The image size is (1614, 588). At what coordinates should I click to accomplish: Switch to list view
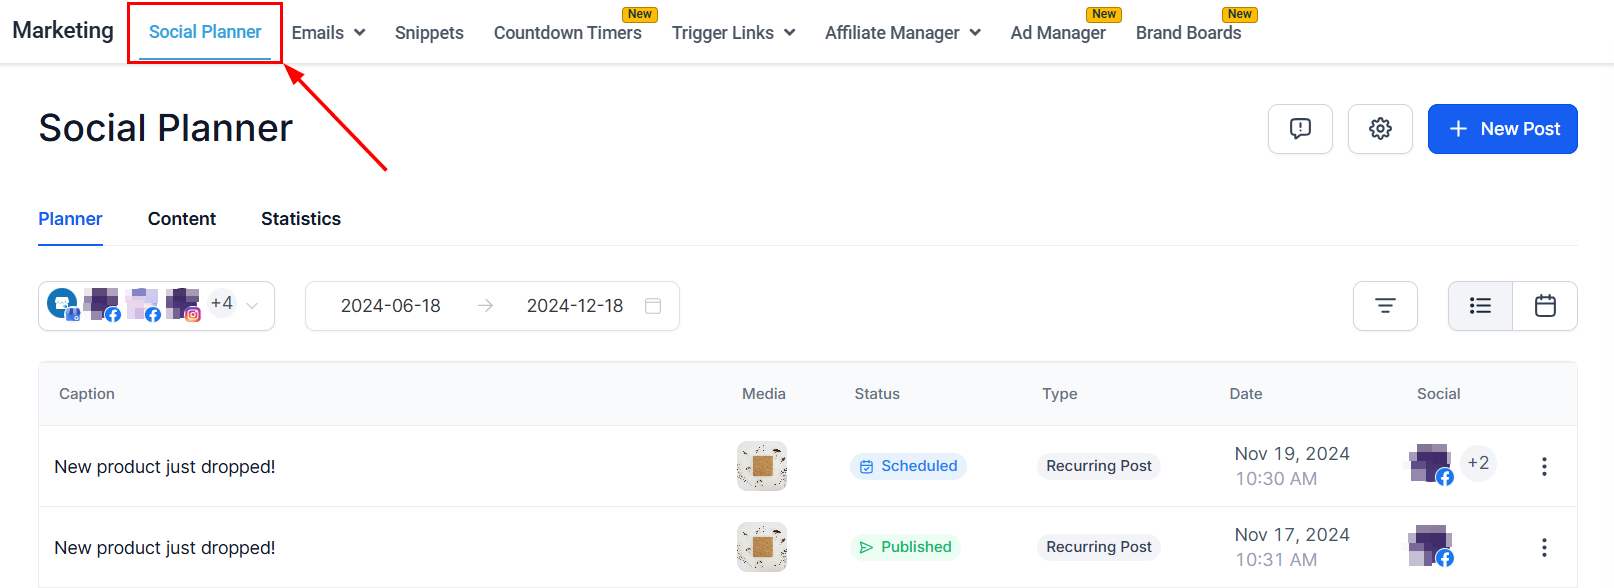(1480, 306)
